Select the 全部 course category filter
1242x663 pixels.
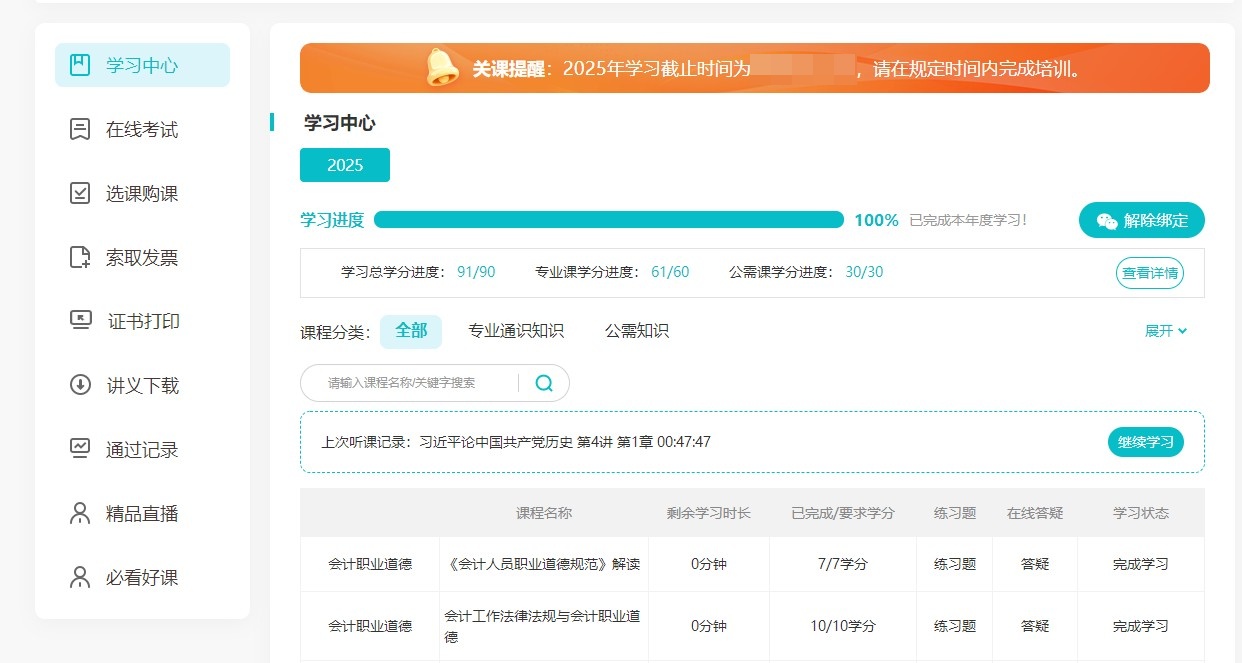point(411,330)
